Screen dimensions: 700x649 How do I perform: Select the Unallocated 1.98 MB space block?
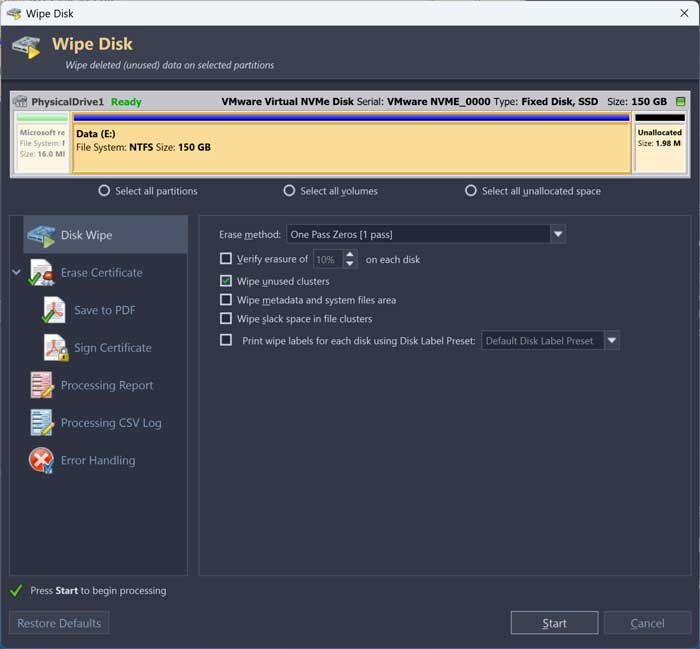click(660, 143)
